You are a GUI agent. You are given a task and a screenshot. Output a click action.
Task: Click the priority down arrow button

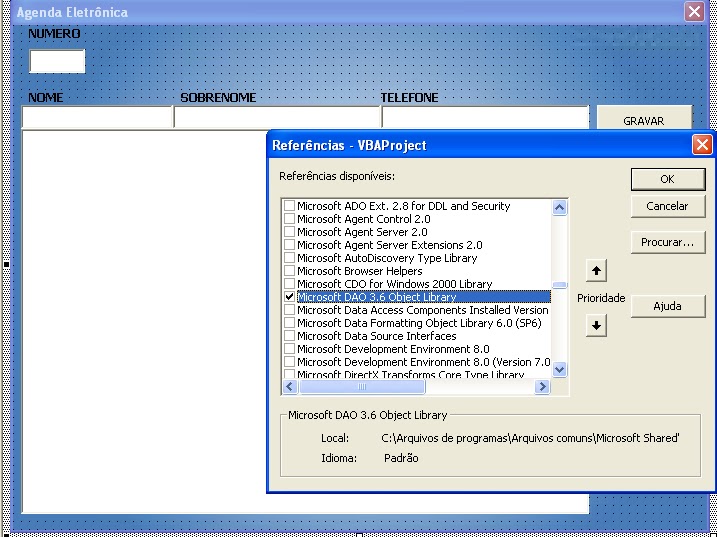(596, 326)
